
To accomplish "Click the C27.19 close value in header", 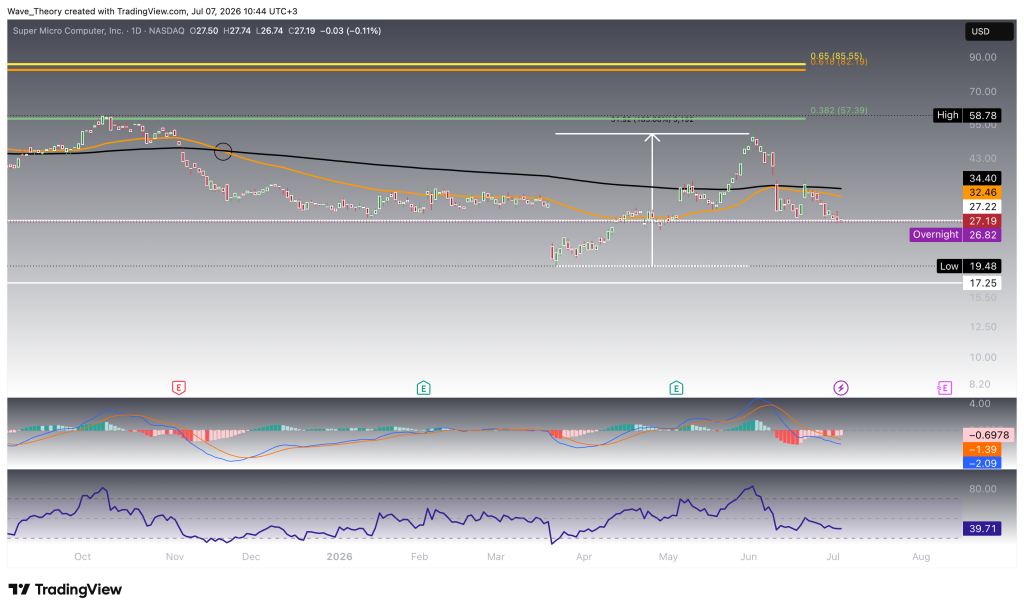I will pyautogui.click(x=302, y=31).
